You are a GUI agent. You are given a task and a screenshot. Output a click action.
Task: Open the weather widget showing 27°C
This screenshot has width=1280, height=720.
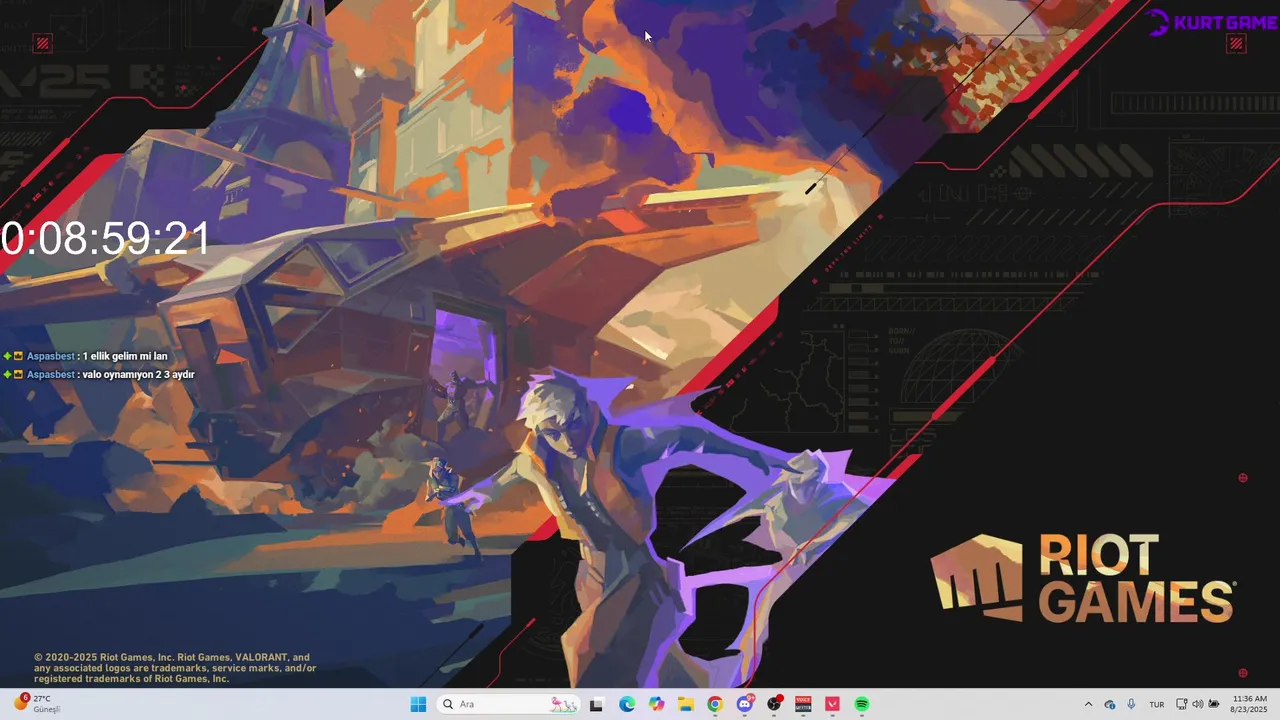point(36,704)
